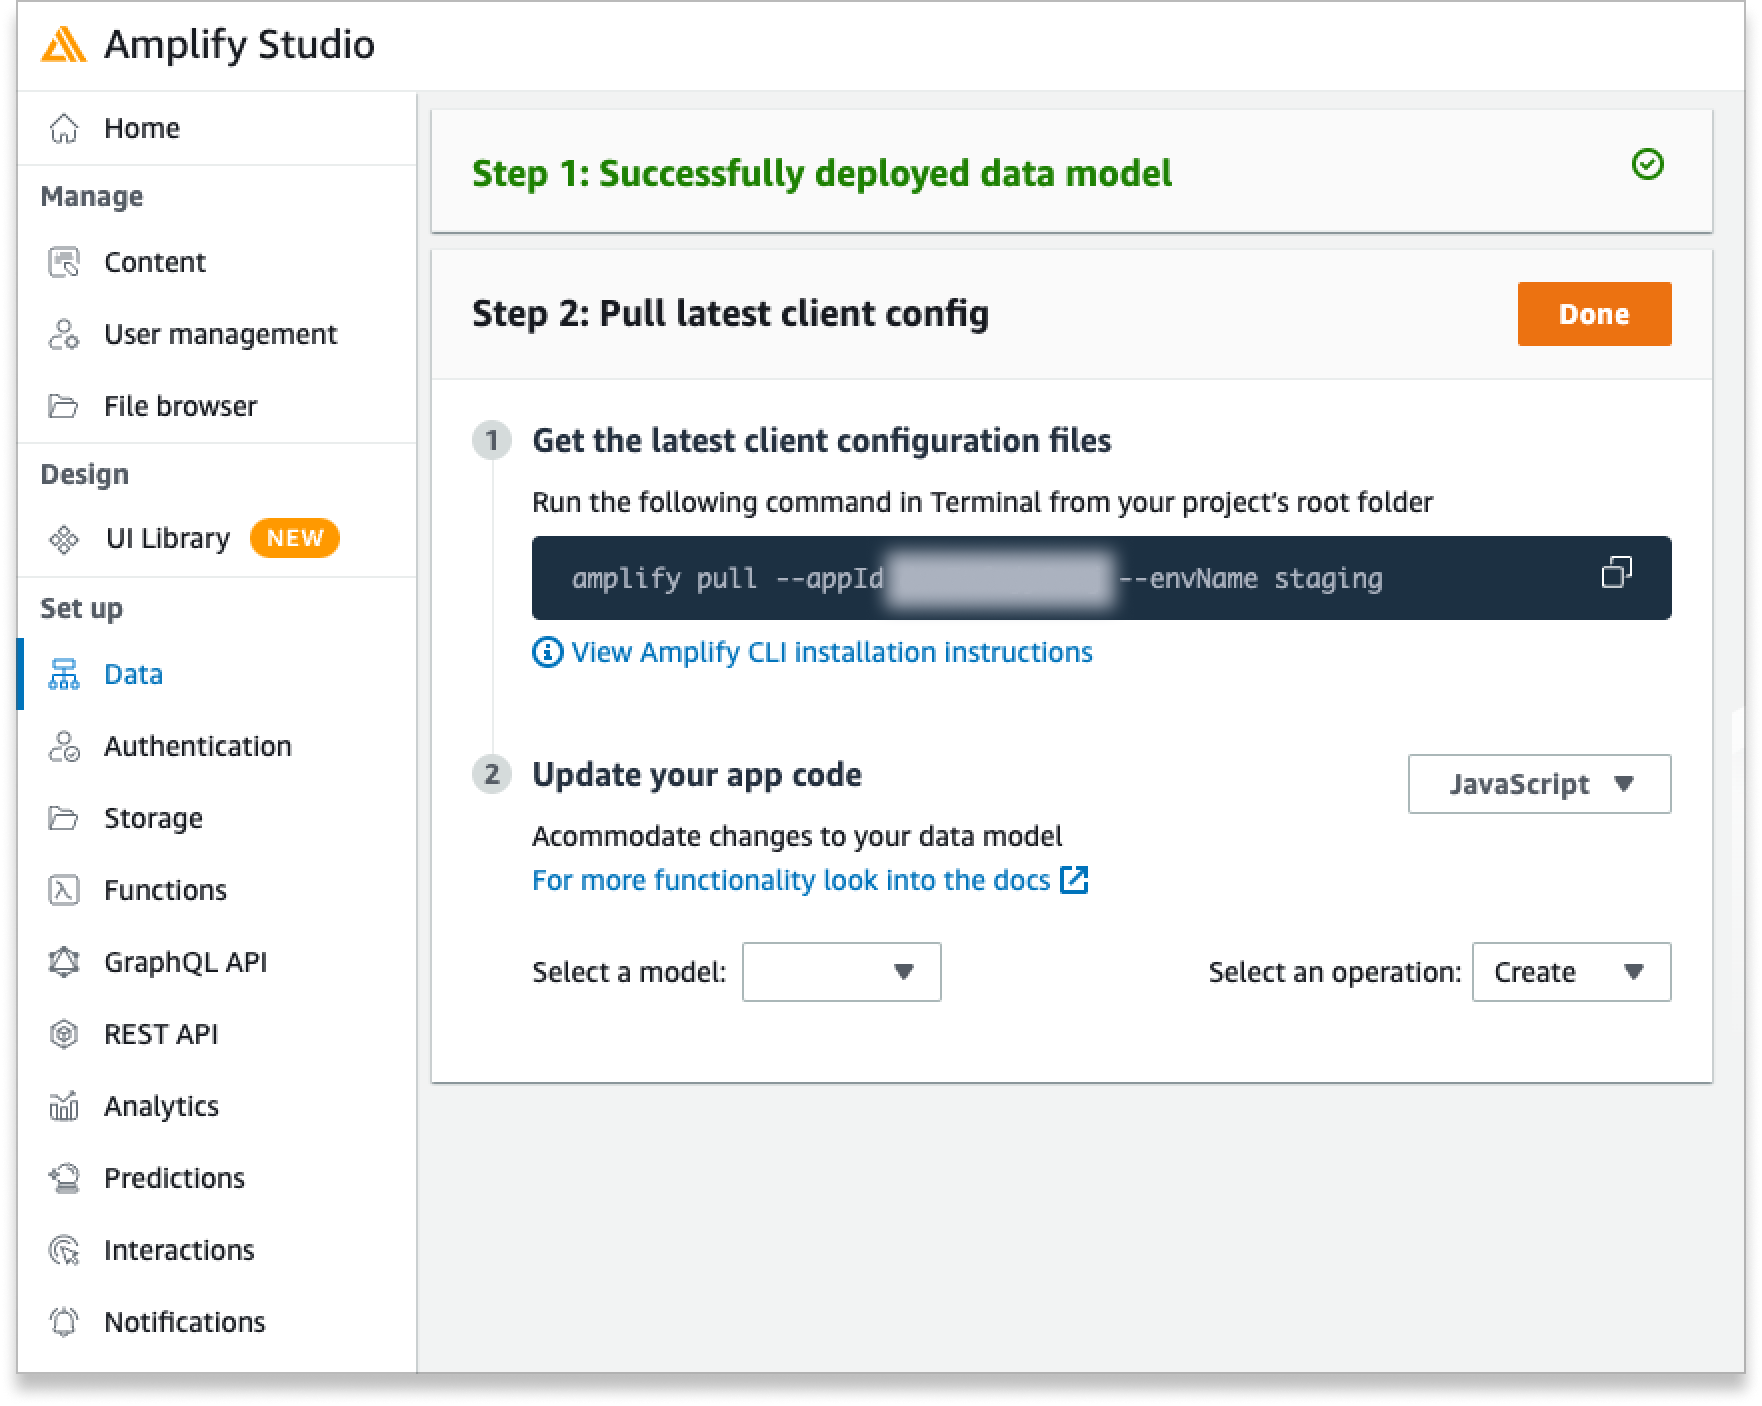
Task: Click the GraphQL API icon
Action: tap(65, 961)
